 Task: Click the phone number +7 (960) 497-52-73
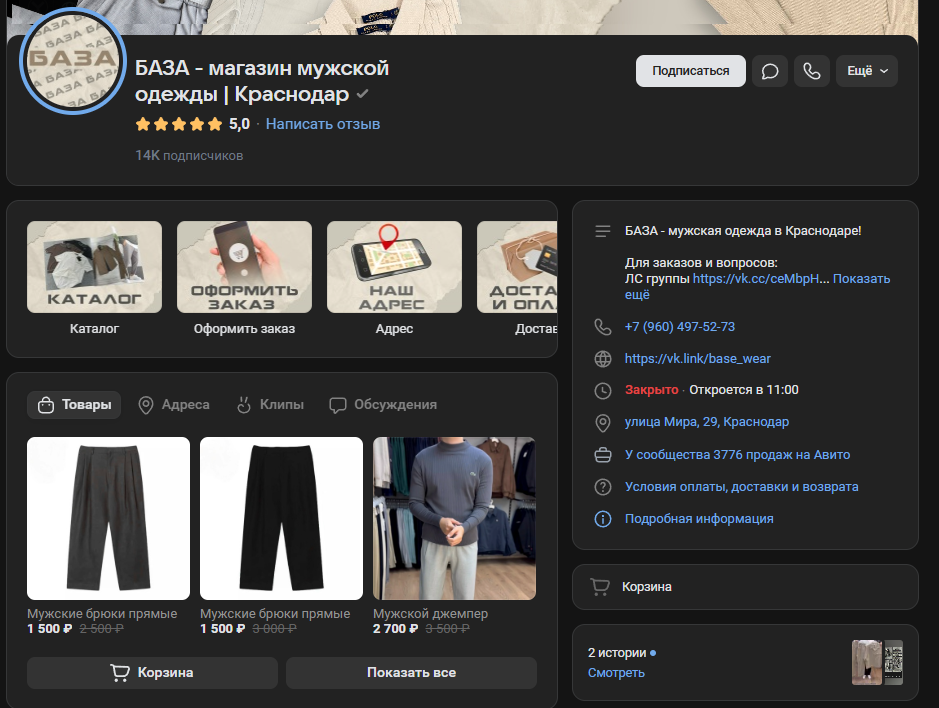(679, 327)
